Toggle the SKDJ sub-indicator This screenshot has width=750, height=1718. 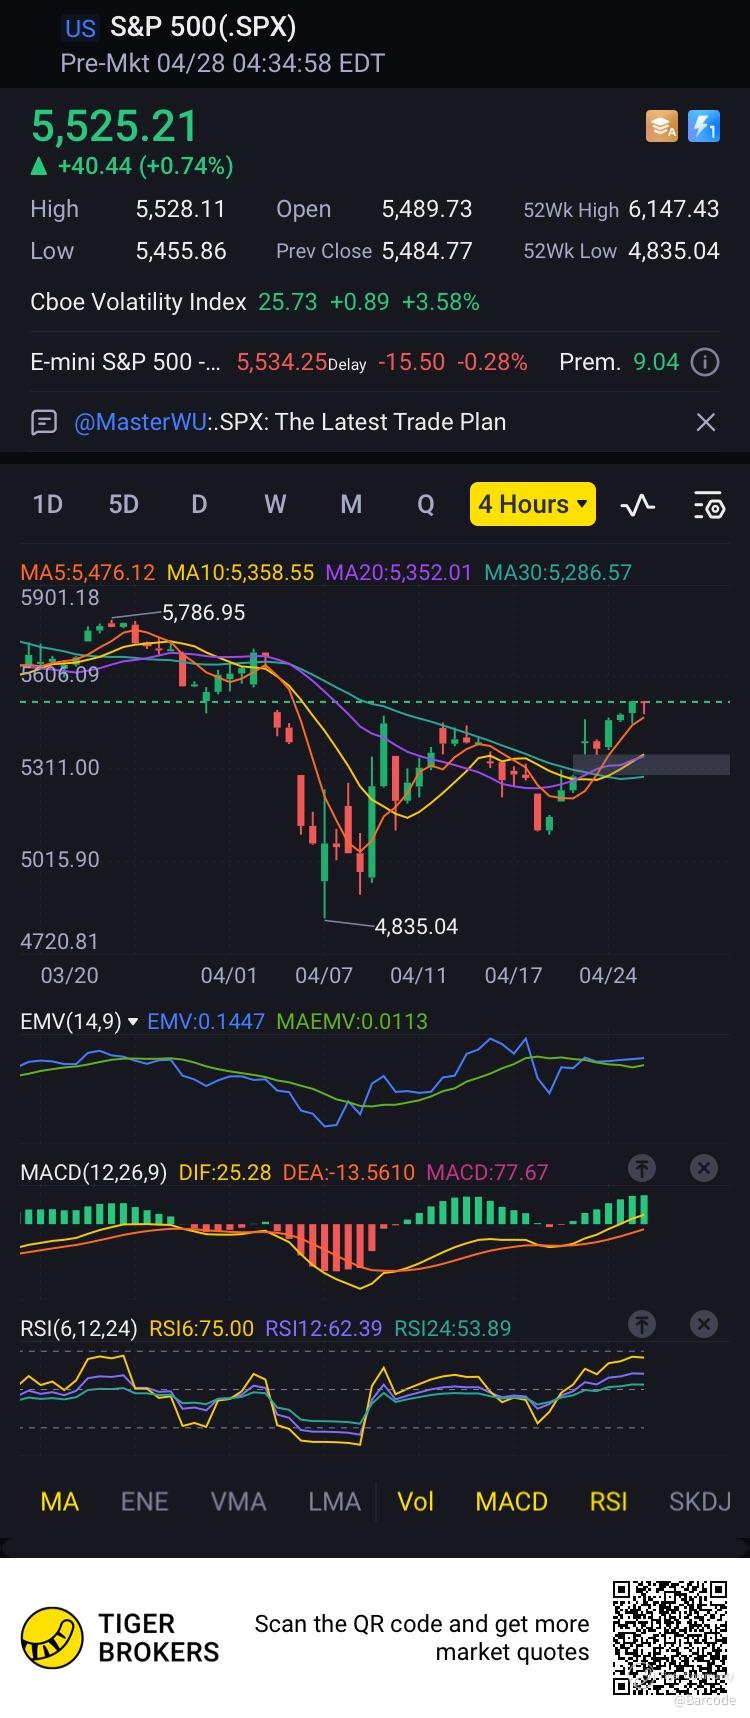(x=700, y=1501)
